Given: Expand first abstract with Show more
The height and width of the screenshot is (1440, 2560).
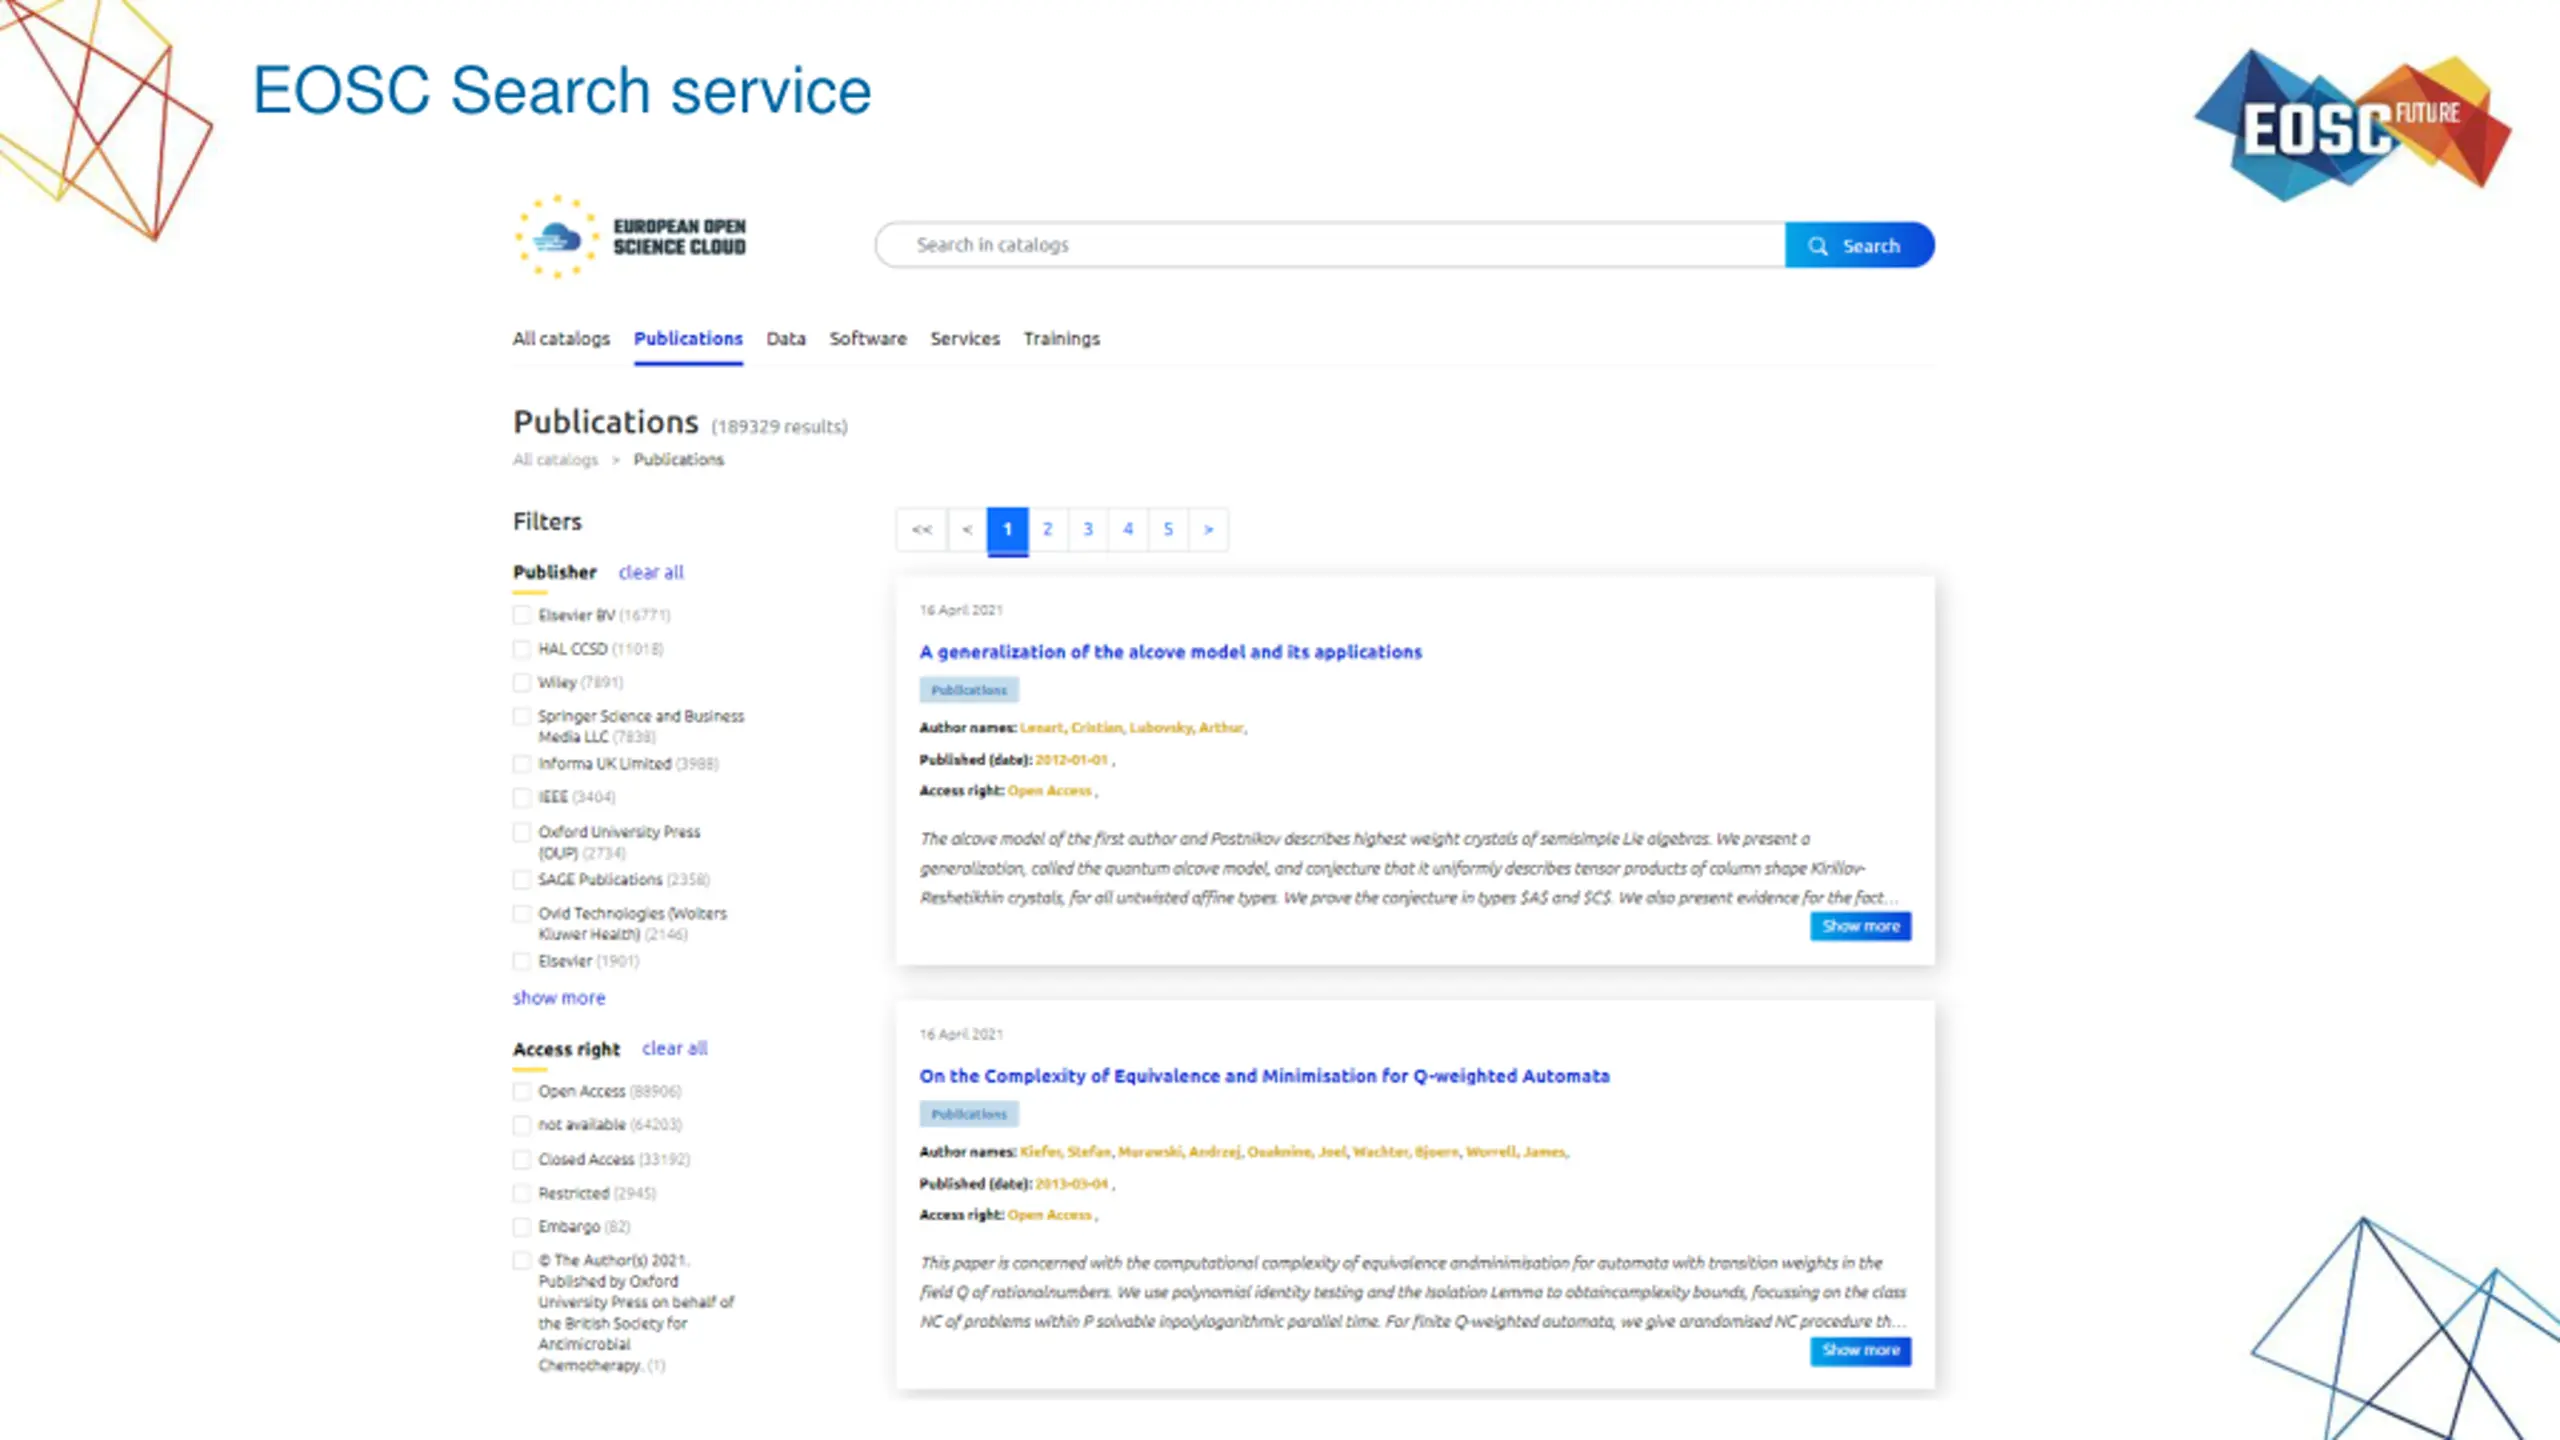Looking at the screenshot, I should pyautogui.click(x=1860, y=926).
